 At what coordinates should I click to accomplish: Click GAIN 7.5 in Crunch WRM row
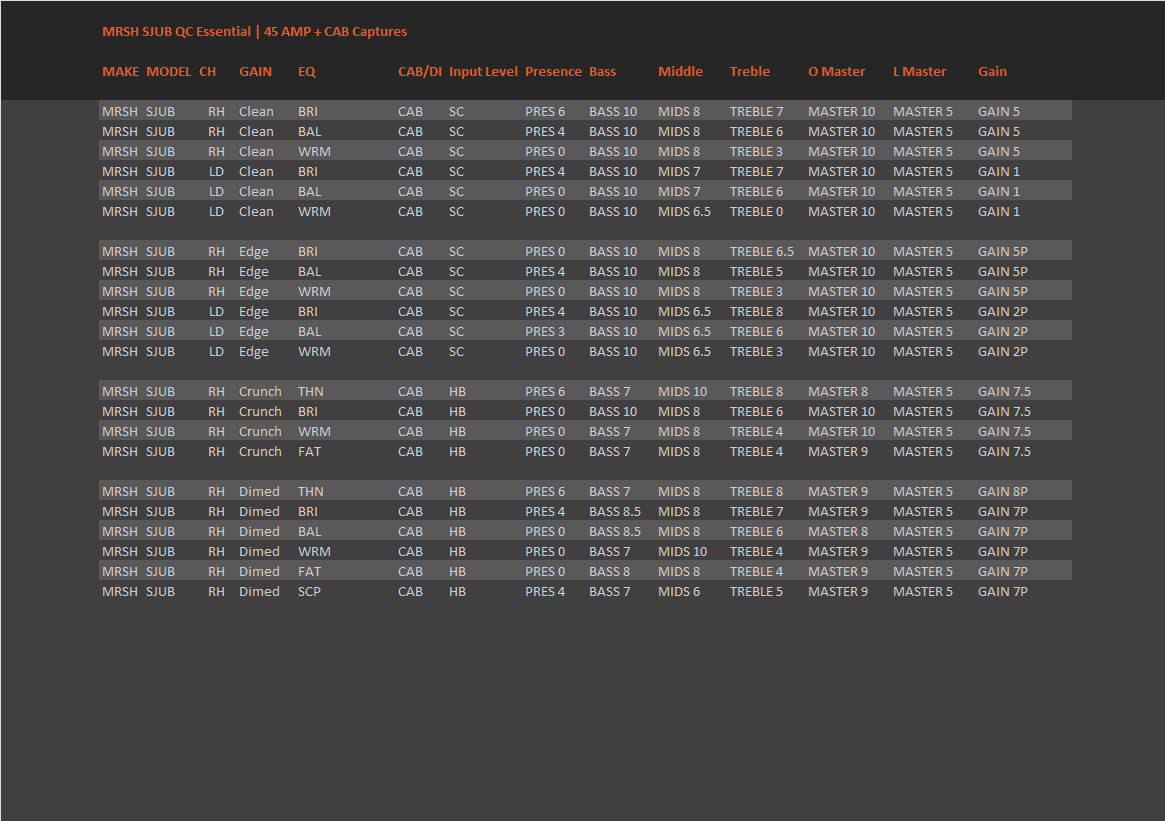click(x=1005, y=432)
